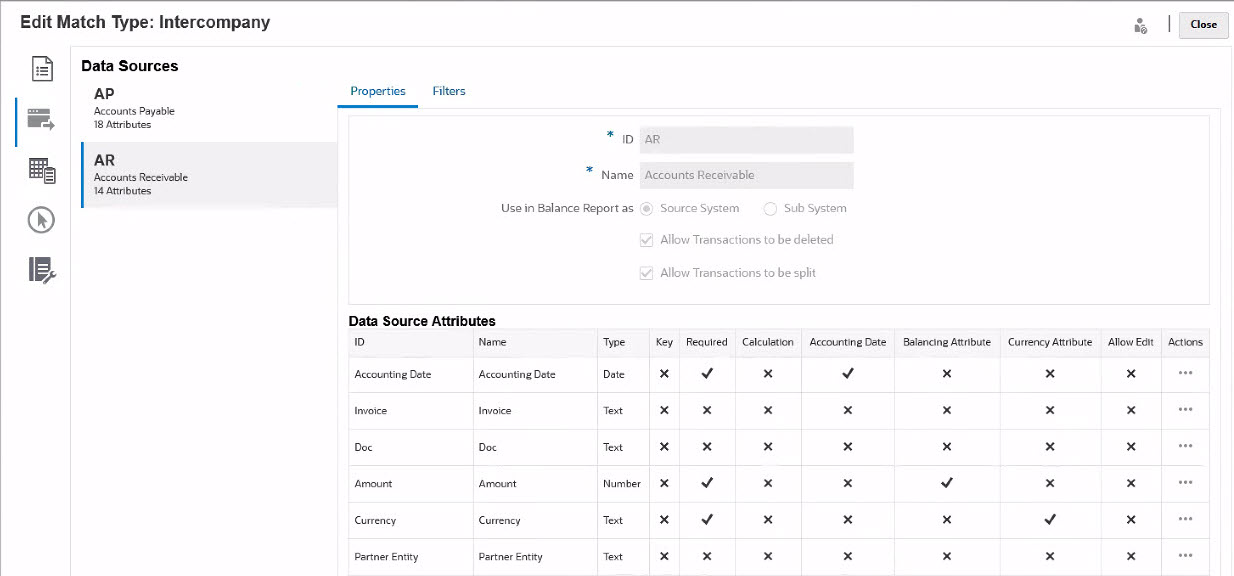
Task: Click the Invoice ID cell
Action: pyautogui.click(x=411, y=410)
